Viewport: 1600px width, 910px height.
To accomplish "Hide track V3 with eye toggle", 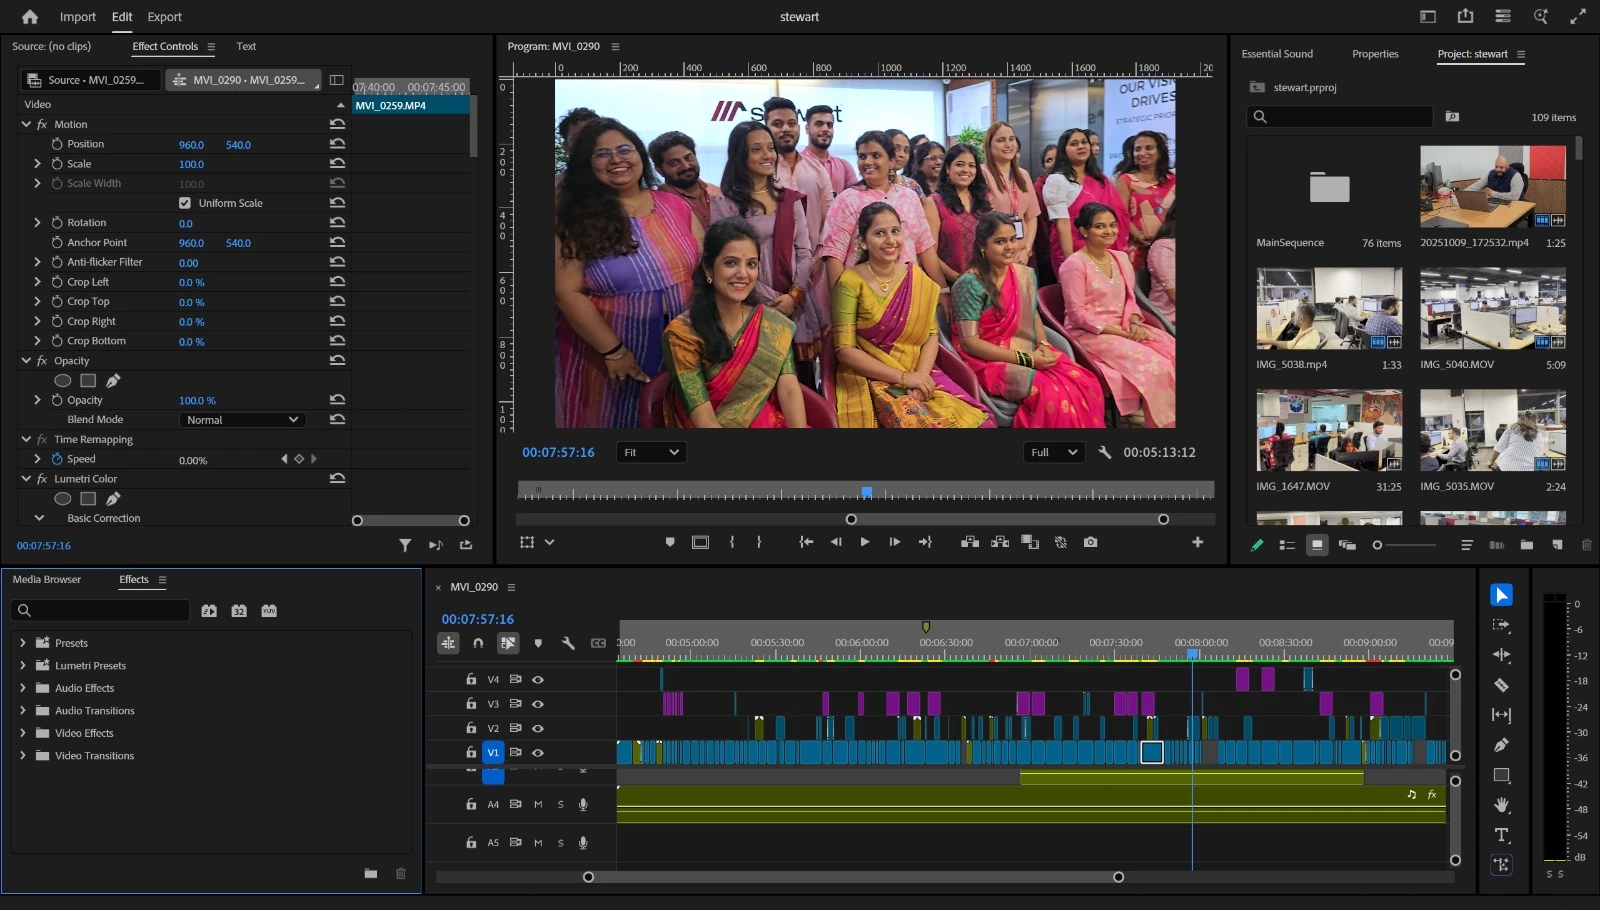I will [x=538, y=704].
